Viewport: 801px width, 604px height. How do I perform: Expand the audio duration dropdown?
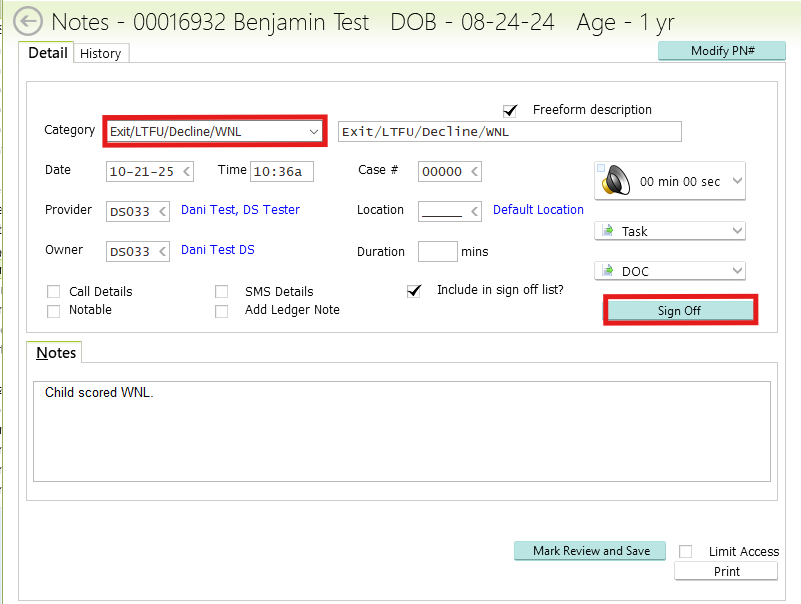(737, 182)
